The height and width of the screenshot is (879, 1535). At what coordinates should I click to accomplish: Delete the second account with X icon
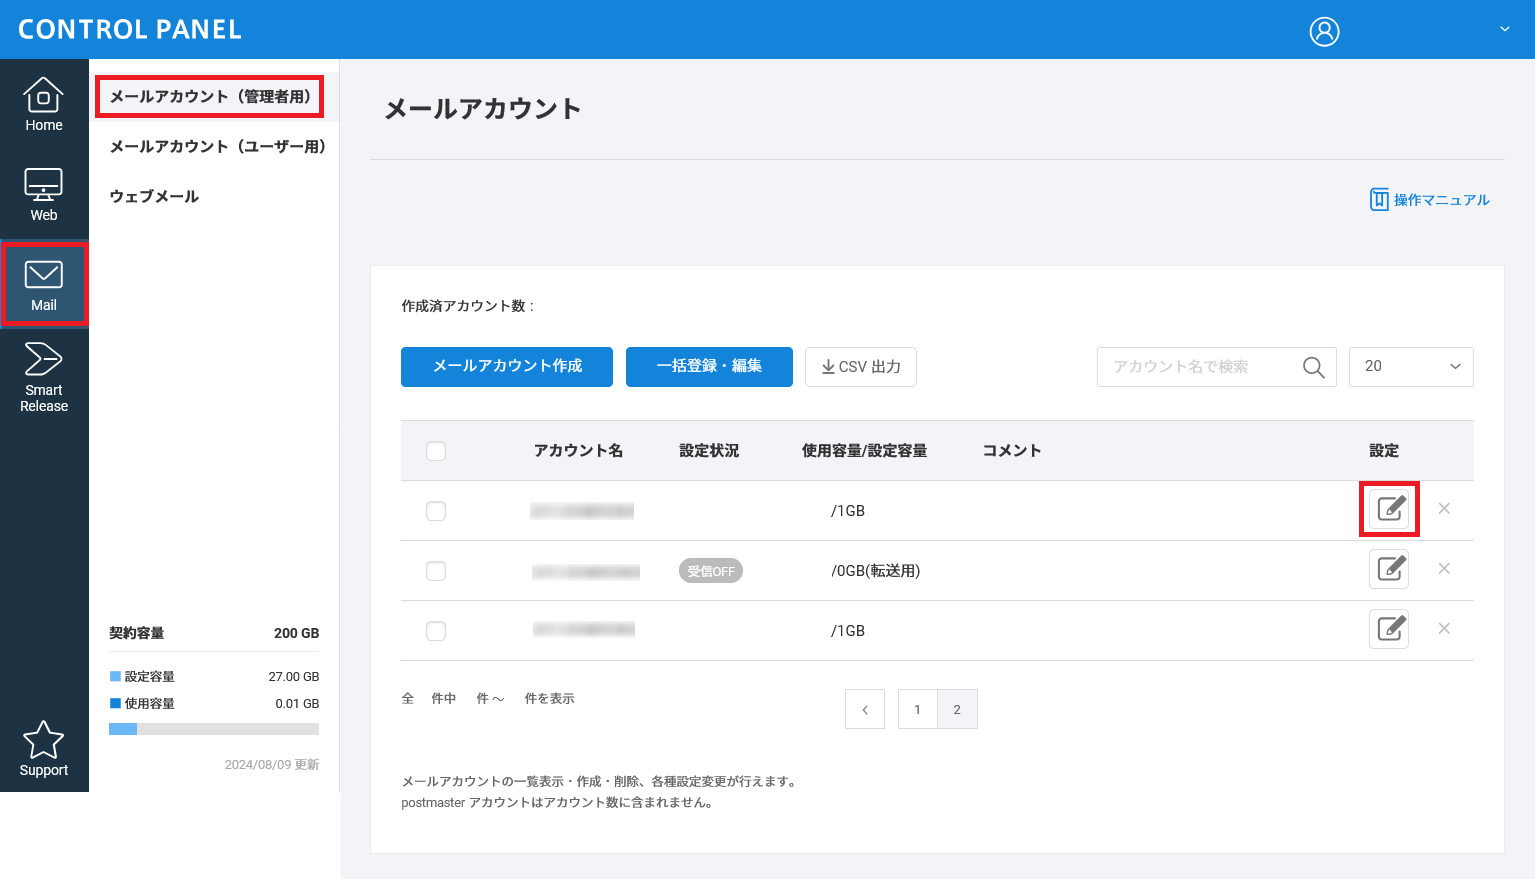click(x=1444, y=569)
